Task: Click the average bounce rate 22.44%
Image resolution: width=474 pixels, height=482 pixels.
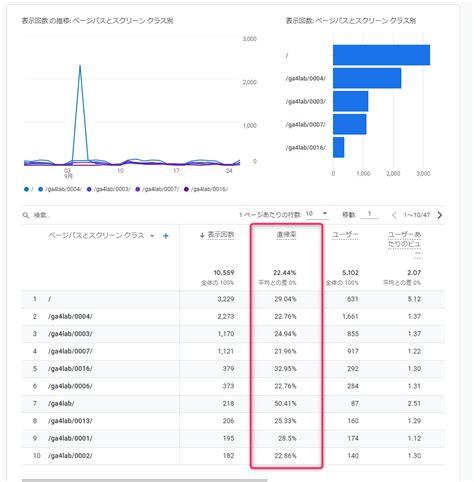Action: point(285,273)
